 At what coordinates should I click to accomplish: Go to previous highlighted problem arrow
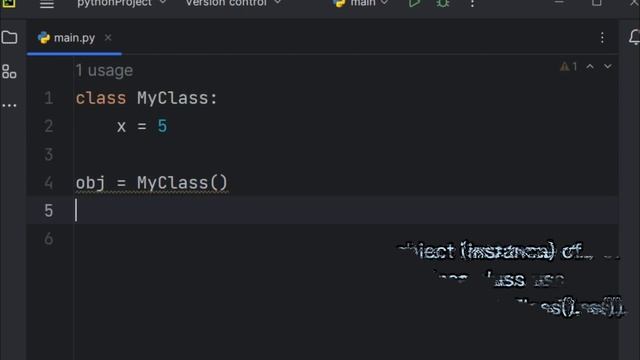pos(590,67)
